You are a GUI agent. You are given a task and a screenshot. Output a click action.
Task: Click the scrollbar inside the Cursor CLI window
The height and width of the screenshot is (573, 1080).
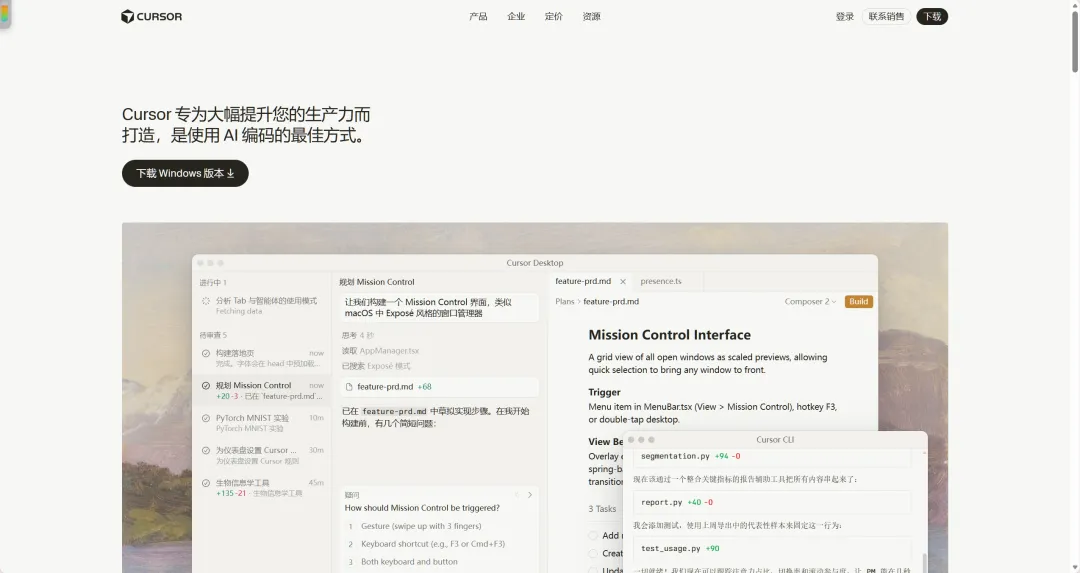pyautogui.click(x=923, y=561)
